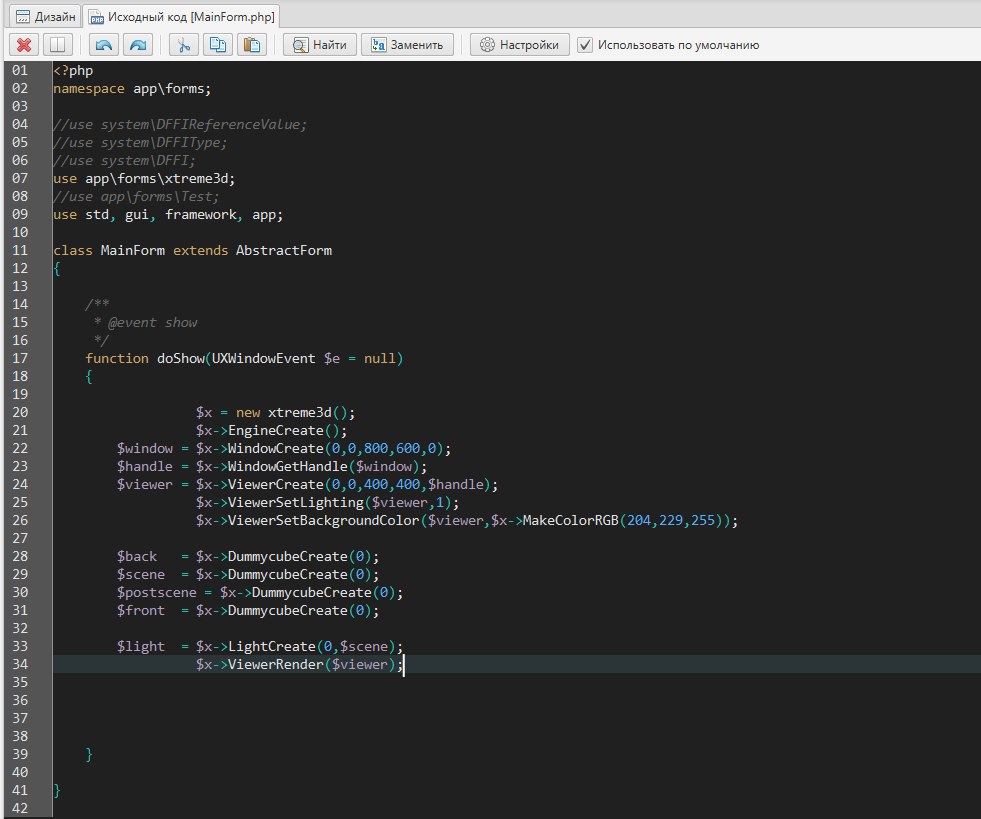Viewport: 981px width, 819px height.
Task: Click on 'AbstractForm' in the class declaration
Action: tap(283, 250)
